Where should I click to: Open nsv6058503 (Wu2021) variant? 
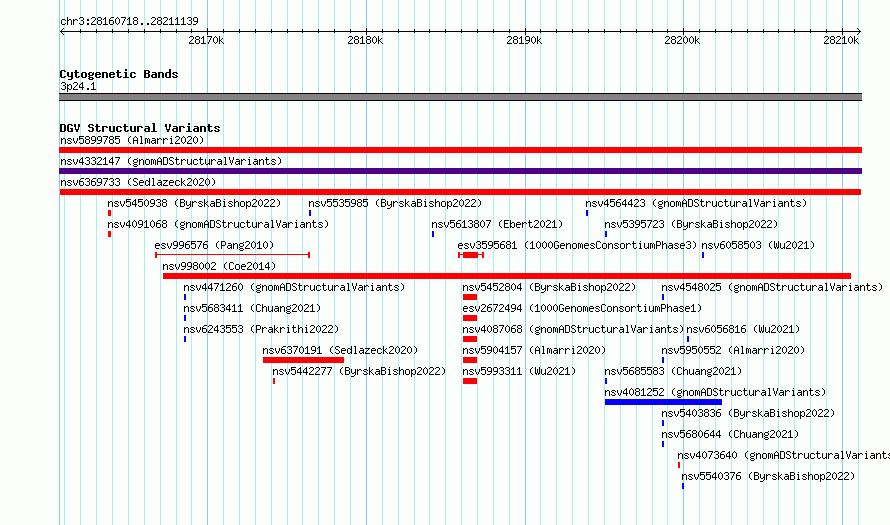coord(758,245)
